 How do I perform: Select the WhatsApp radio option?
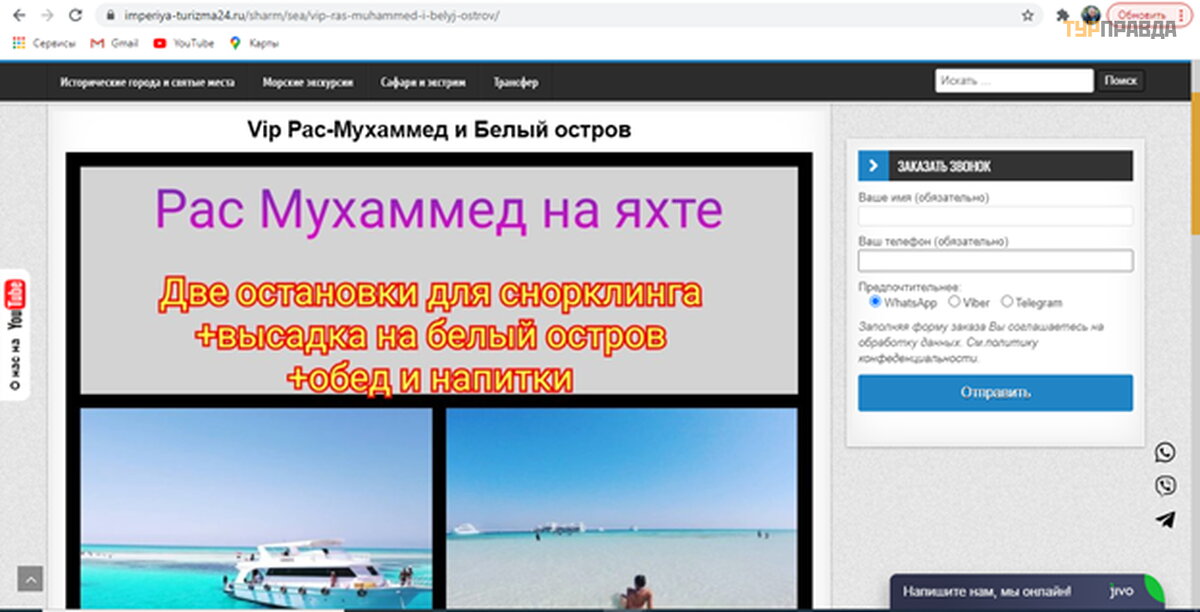(x=875, y=301)
